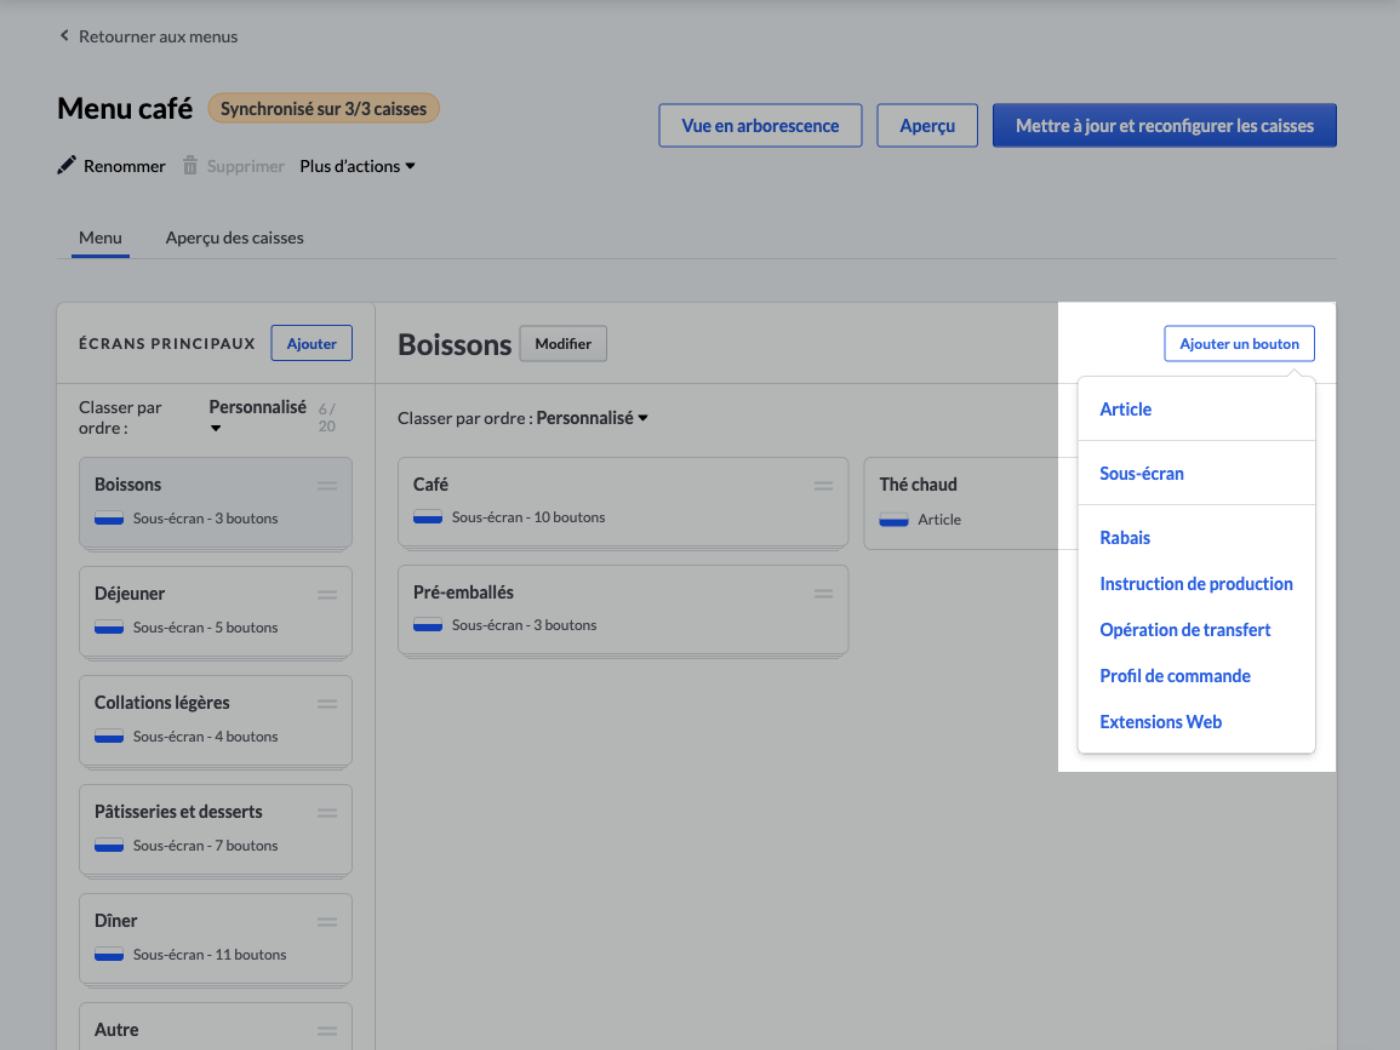This screenshot has width=1400, height=1050.
Task: Click the back chevron beside Retourner aux menus
Action: click(x=64, y=36)
